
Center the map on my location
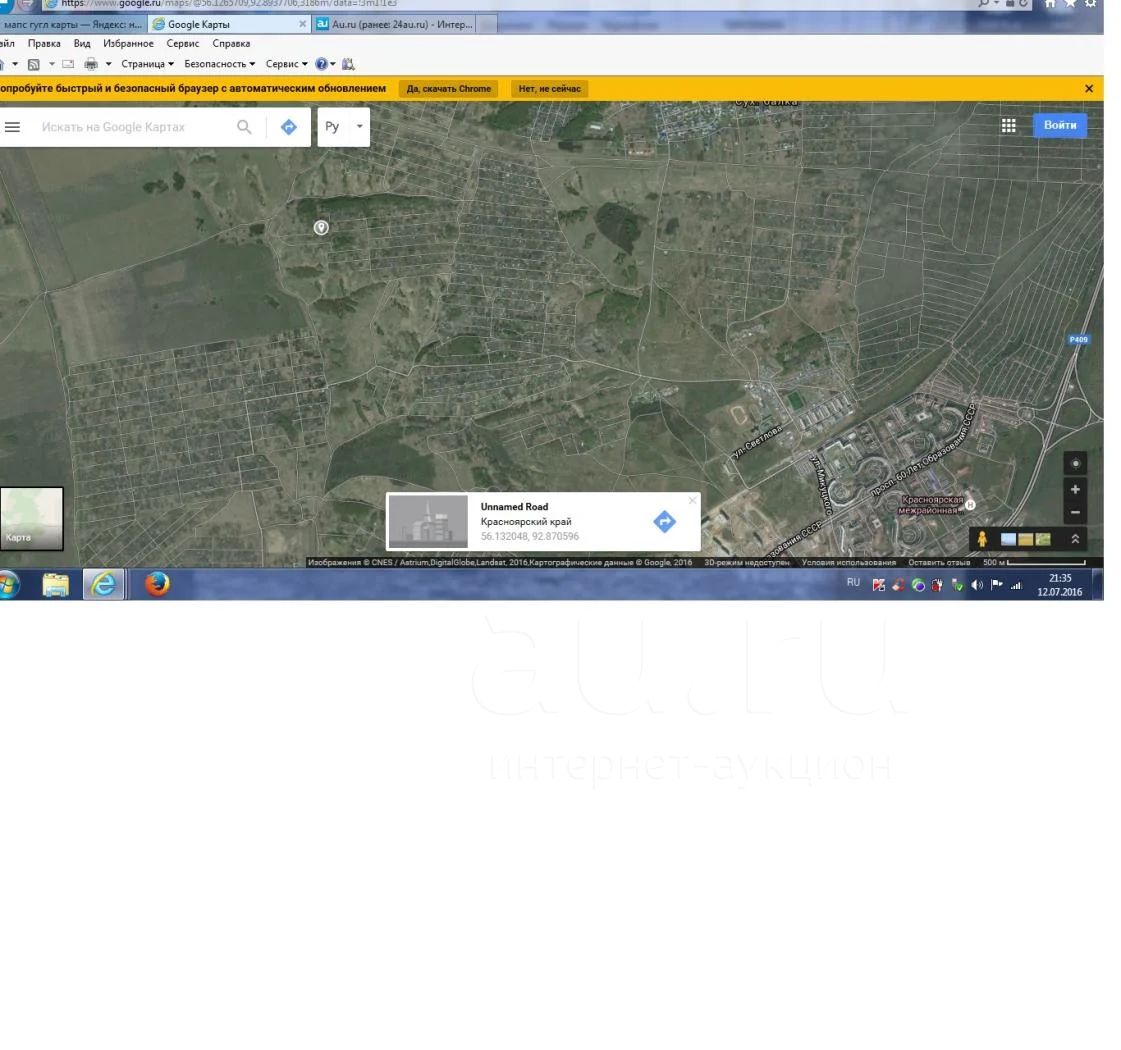click(1075, 463)
